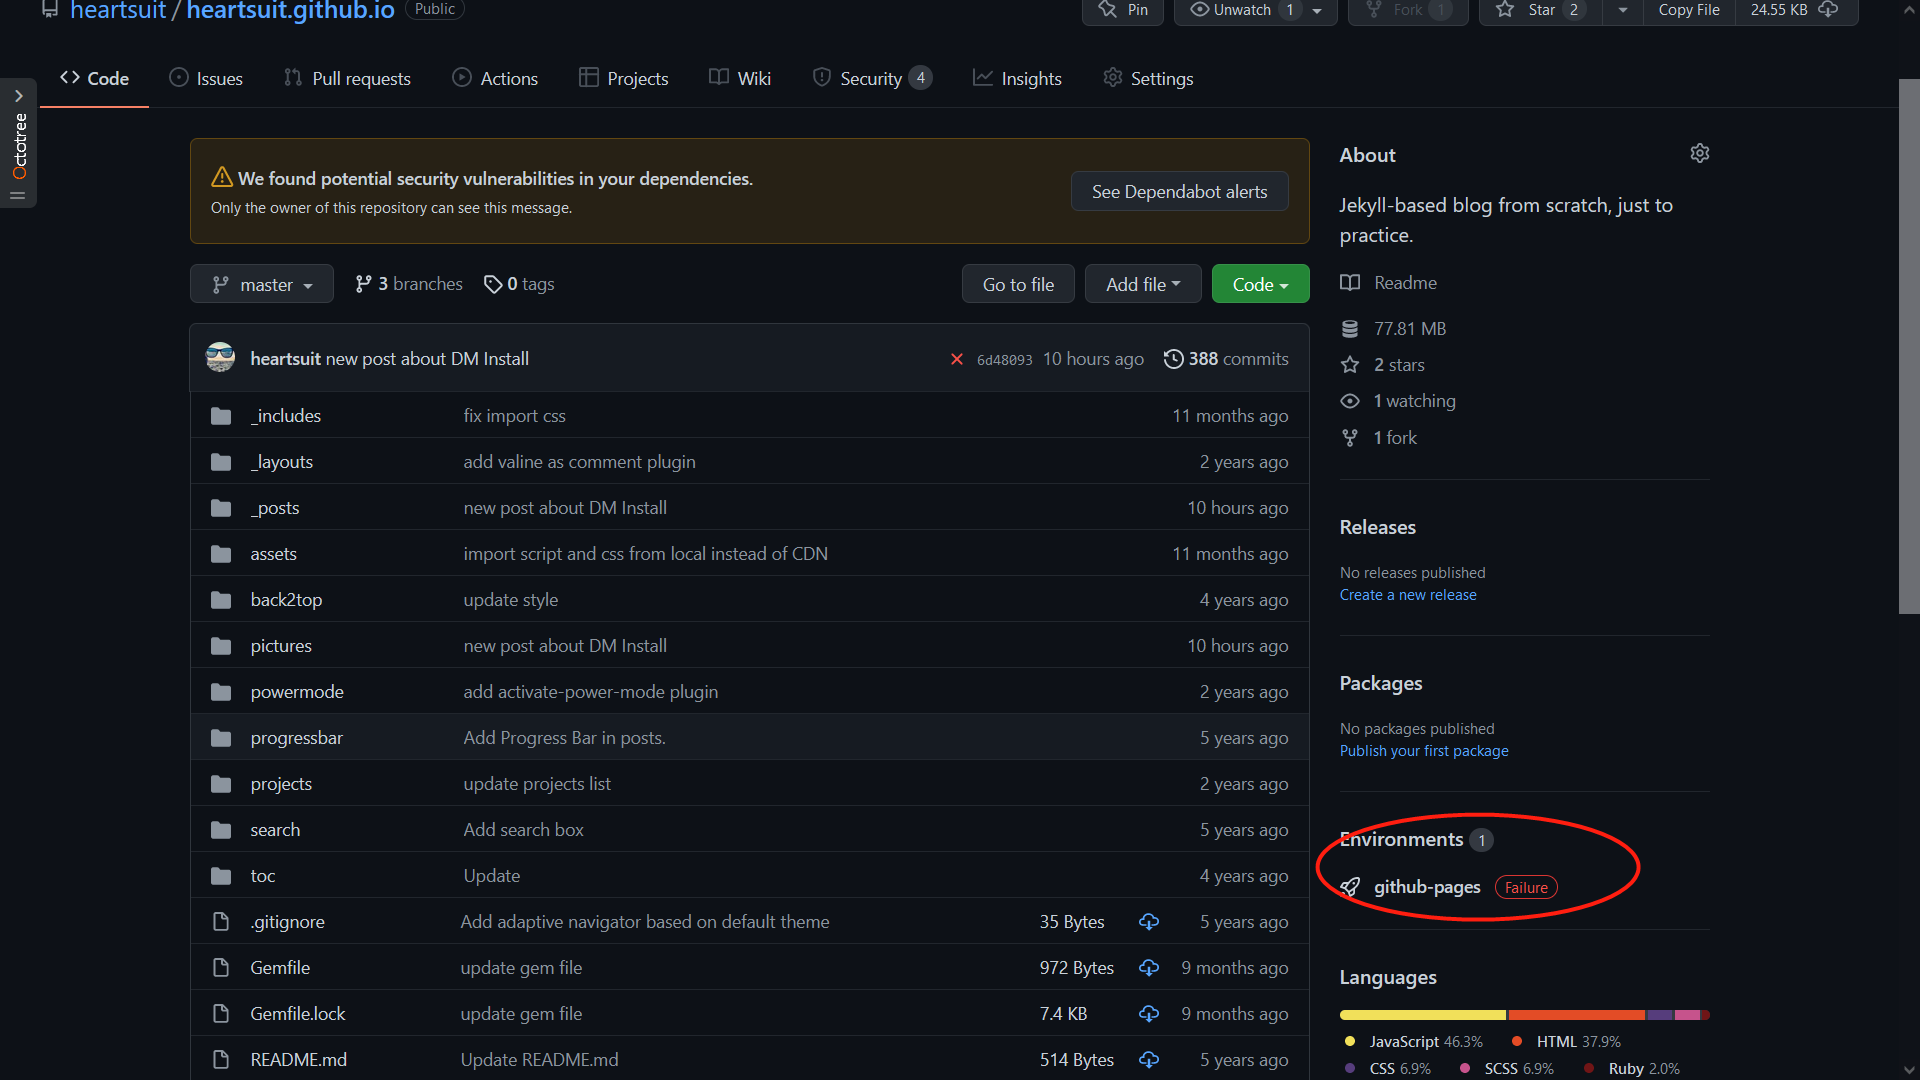The height and width of the screenshot is (1080, 1920).
Task: Click HTML 37.9% language entry
Action: (1567, 1042)
